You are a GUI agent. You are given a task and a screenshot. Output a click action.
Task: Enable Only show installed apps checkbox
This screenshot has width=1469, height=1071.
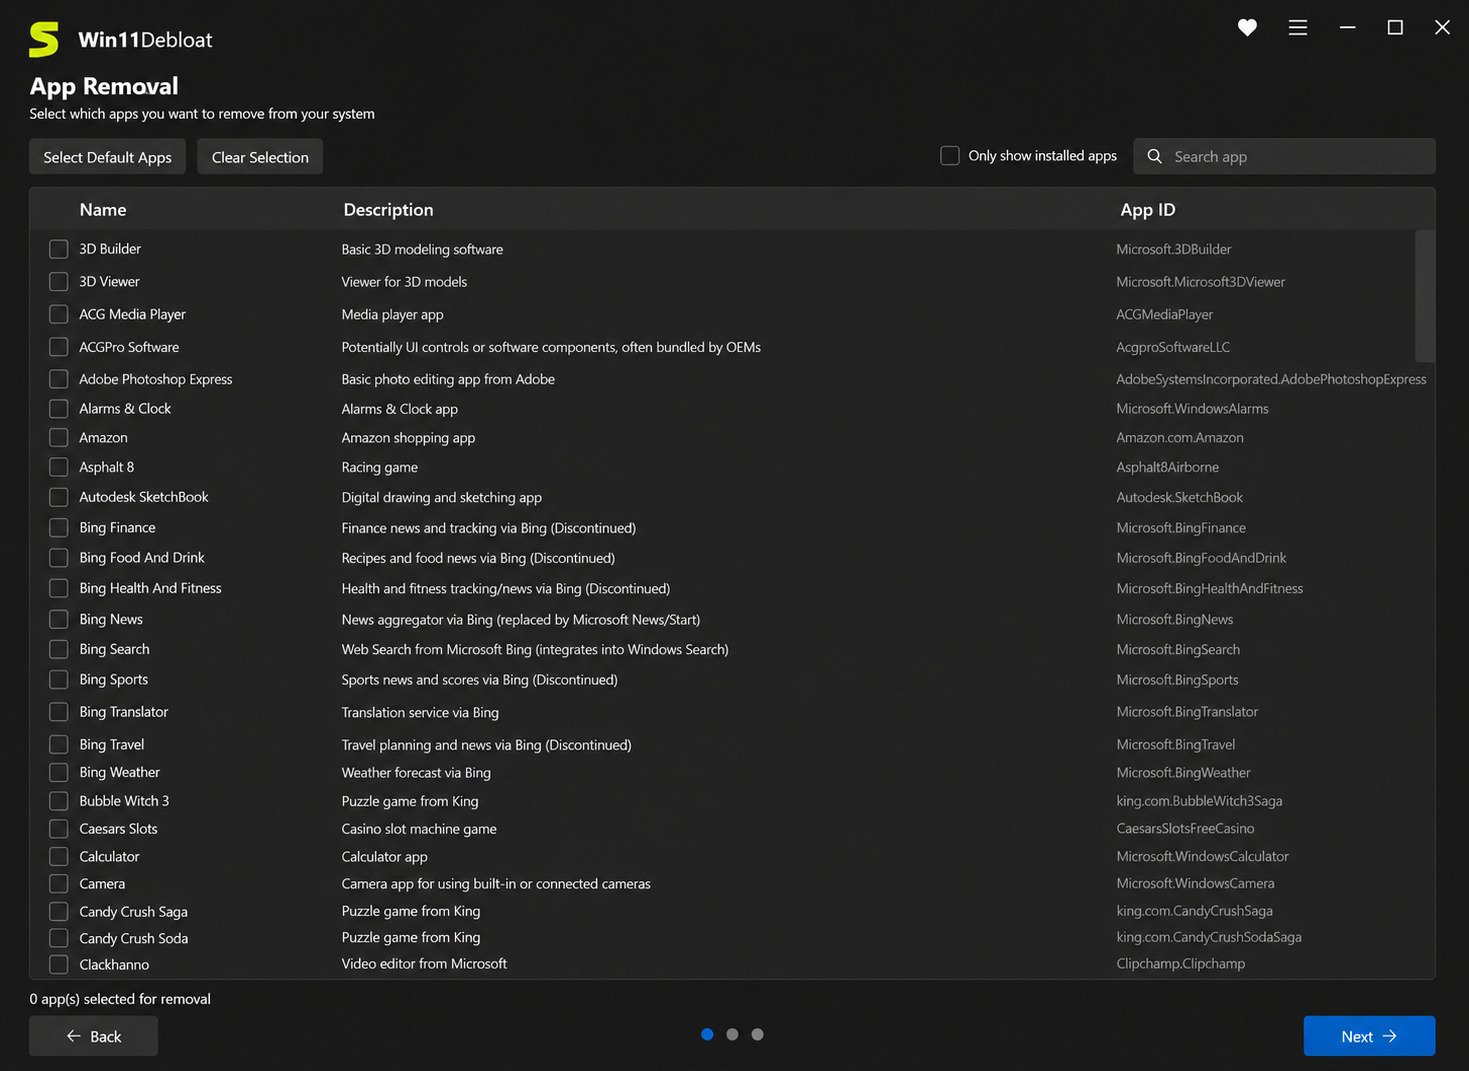coord(950,155)
